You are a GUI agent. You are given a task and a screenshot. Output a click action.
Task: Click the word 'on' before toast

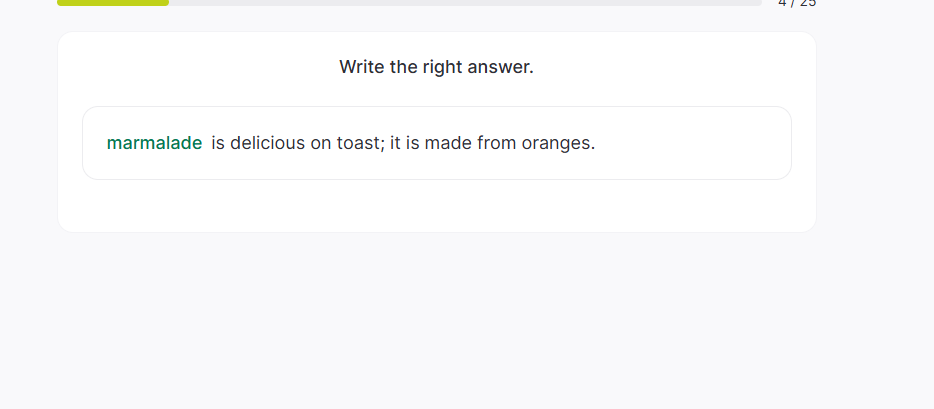coord(320,143)
